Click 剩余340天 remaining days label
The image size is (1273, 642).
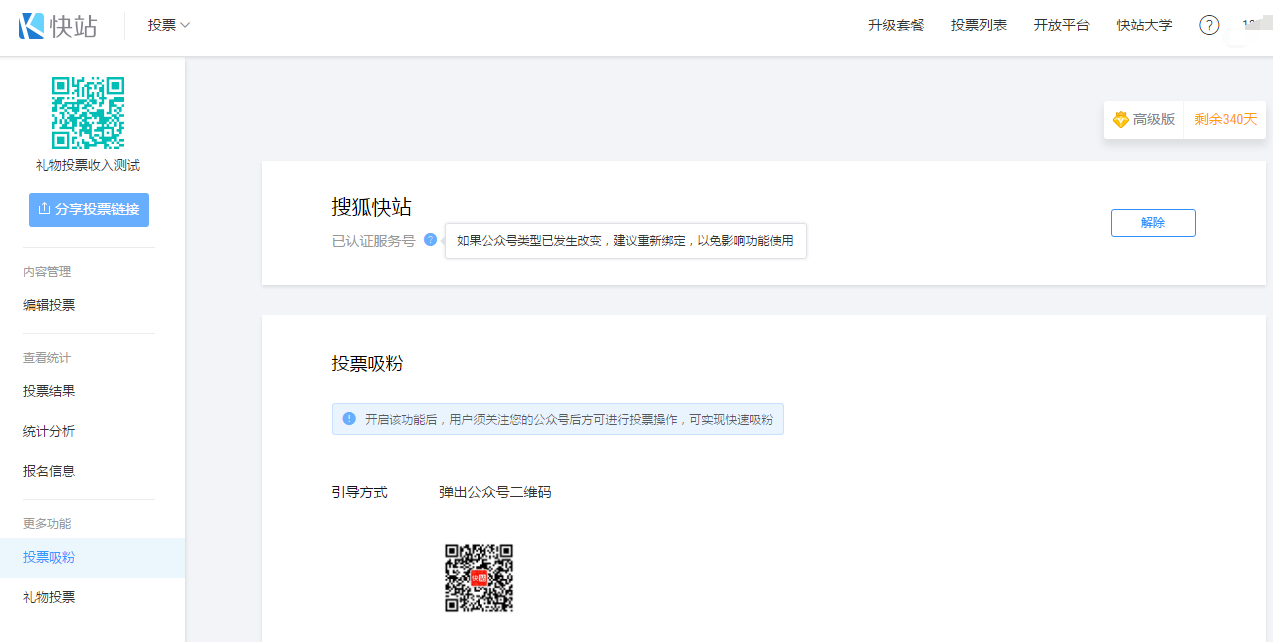coord(1225,120)
